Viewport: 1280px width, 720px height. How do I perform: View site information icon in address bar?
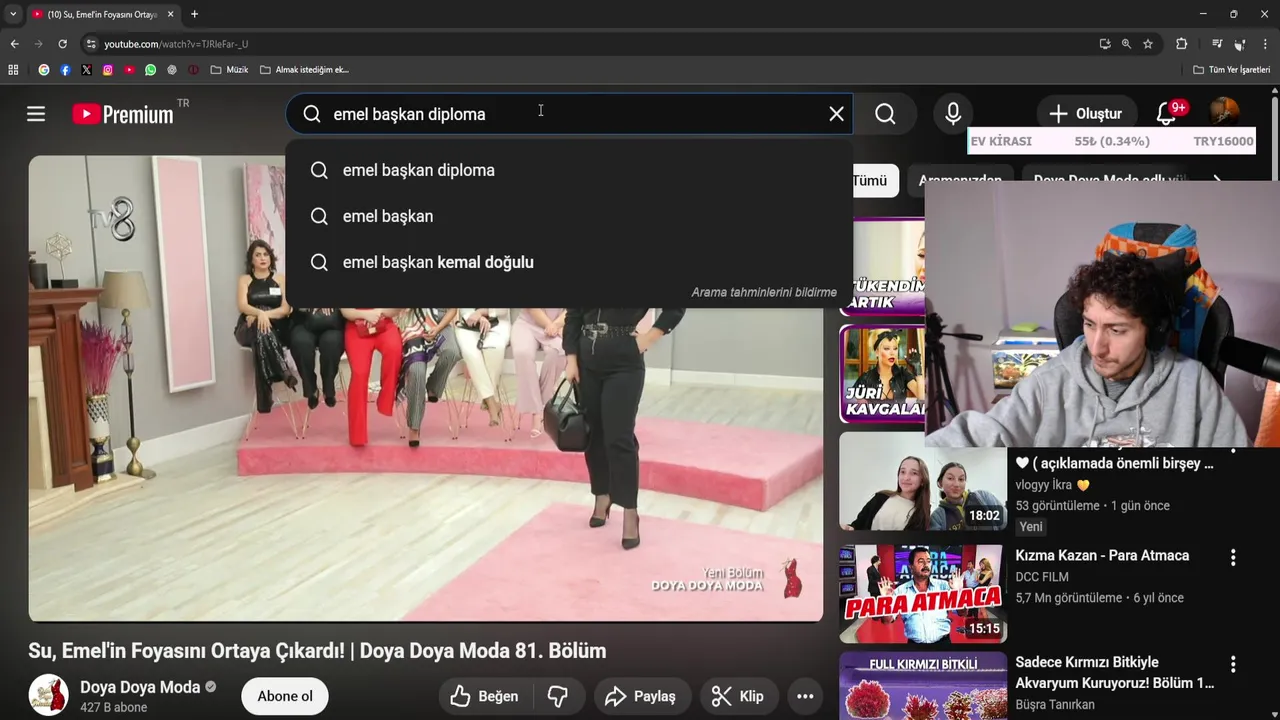[91, 44]
